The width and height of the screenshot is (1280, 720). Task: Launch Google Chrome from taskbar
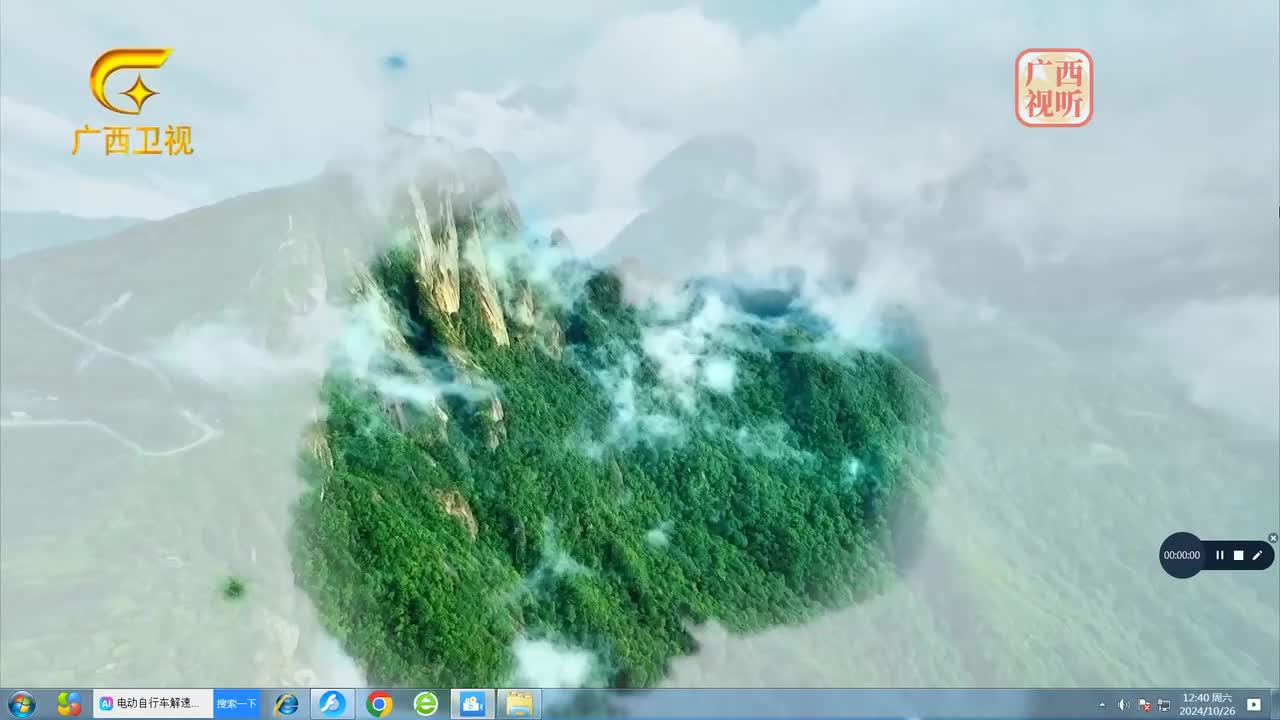tap(379, 704)
